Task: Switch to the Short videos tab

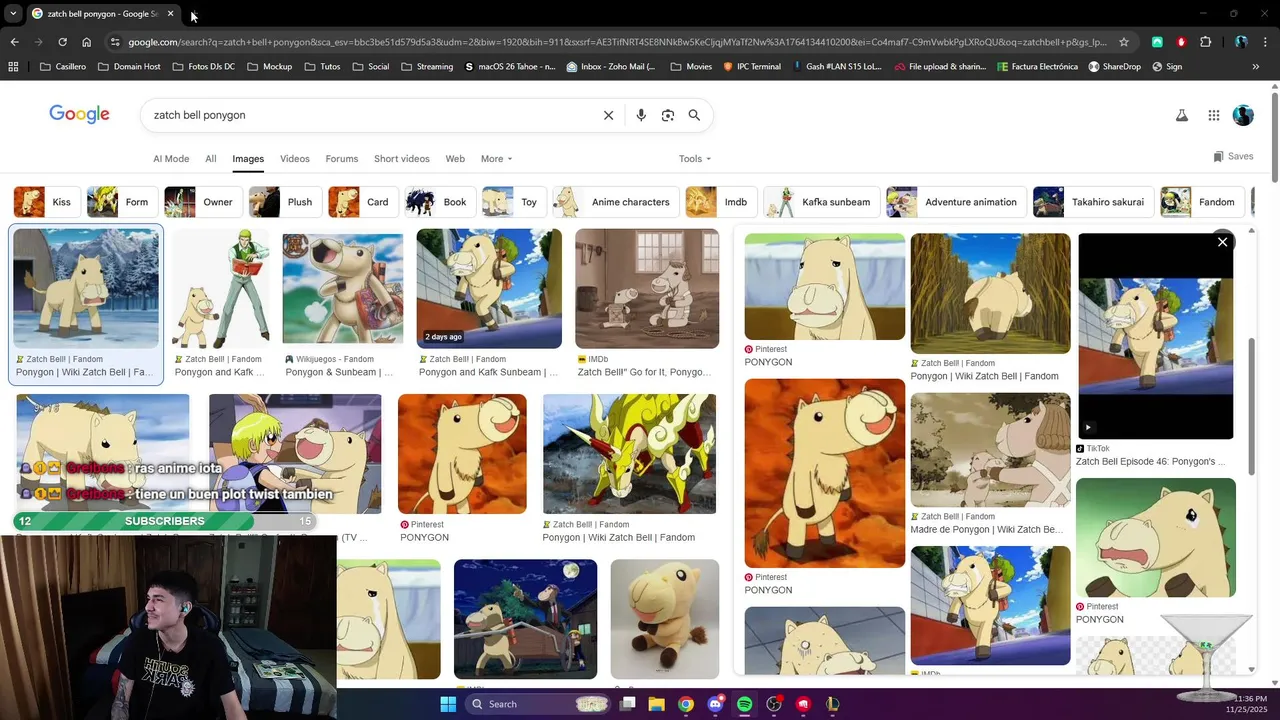Action: click(402, 159)
